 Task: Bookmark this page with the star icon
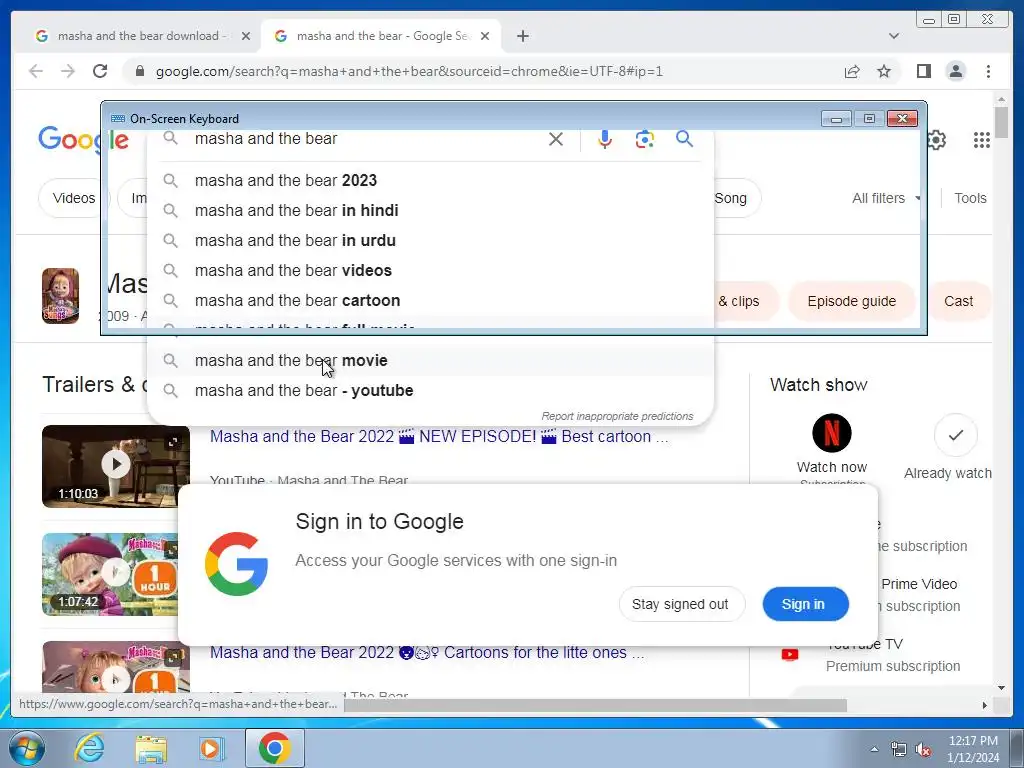[884, 71]
